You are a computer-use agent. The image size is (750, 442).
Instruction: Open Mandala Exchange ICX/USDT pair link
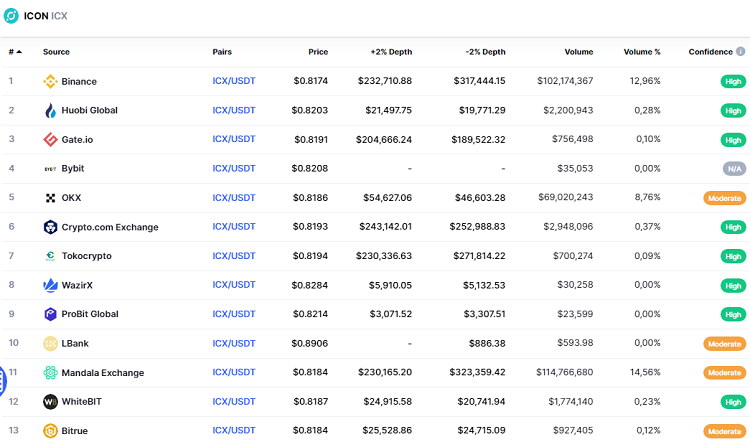pos(234,373)
